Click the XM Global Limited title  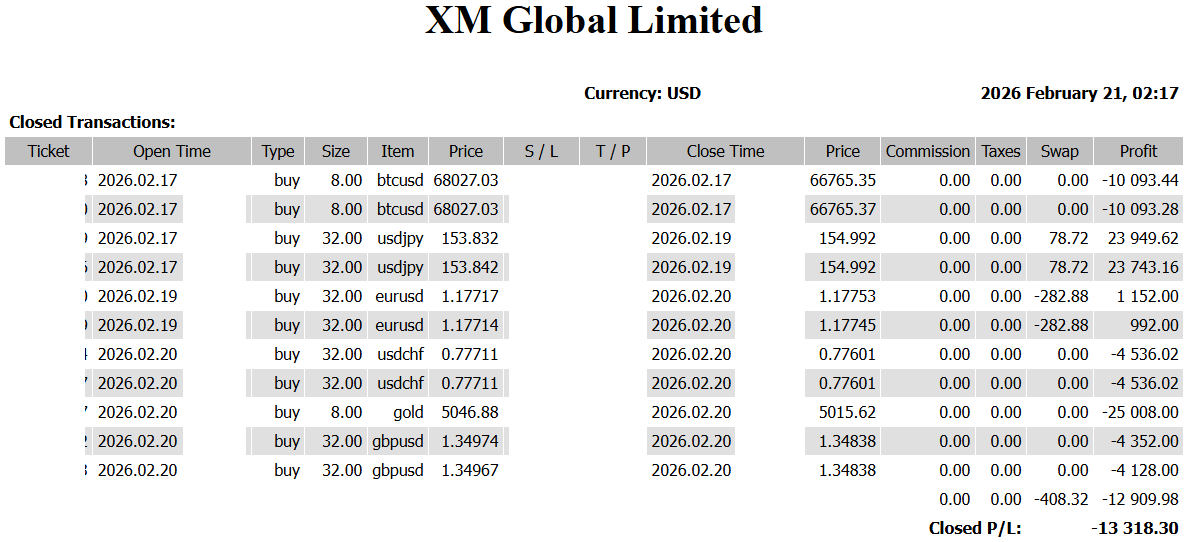coord(594,20)
